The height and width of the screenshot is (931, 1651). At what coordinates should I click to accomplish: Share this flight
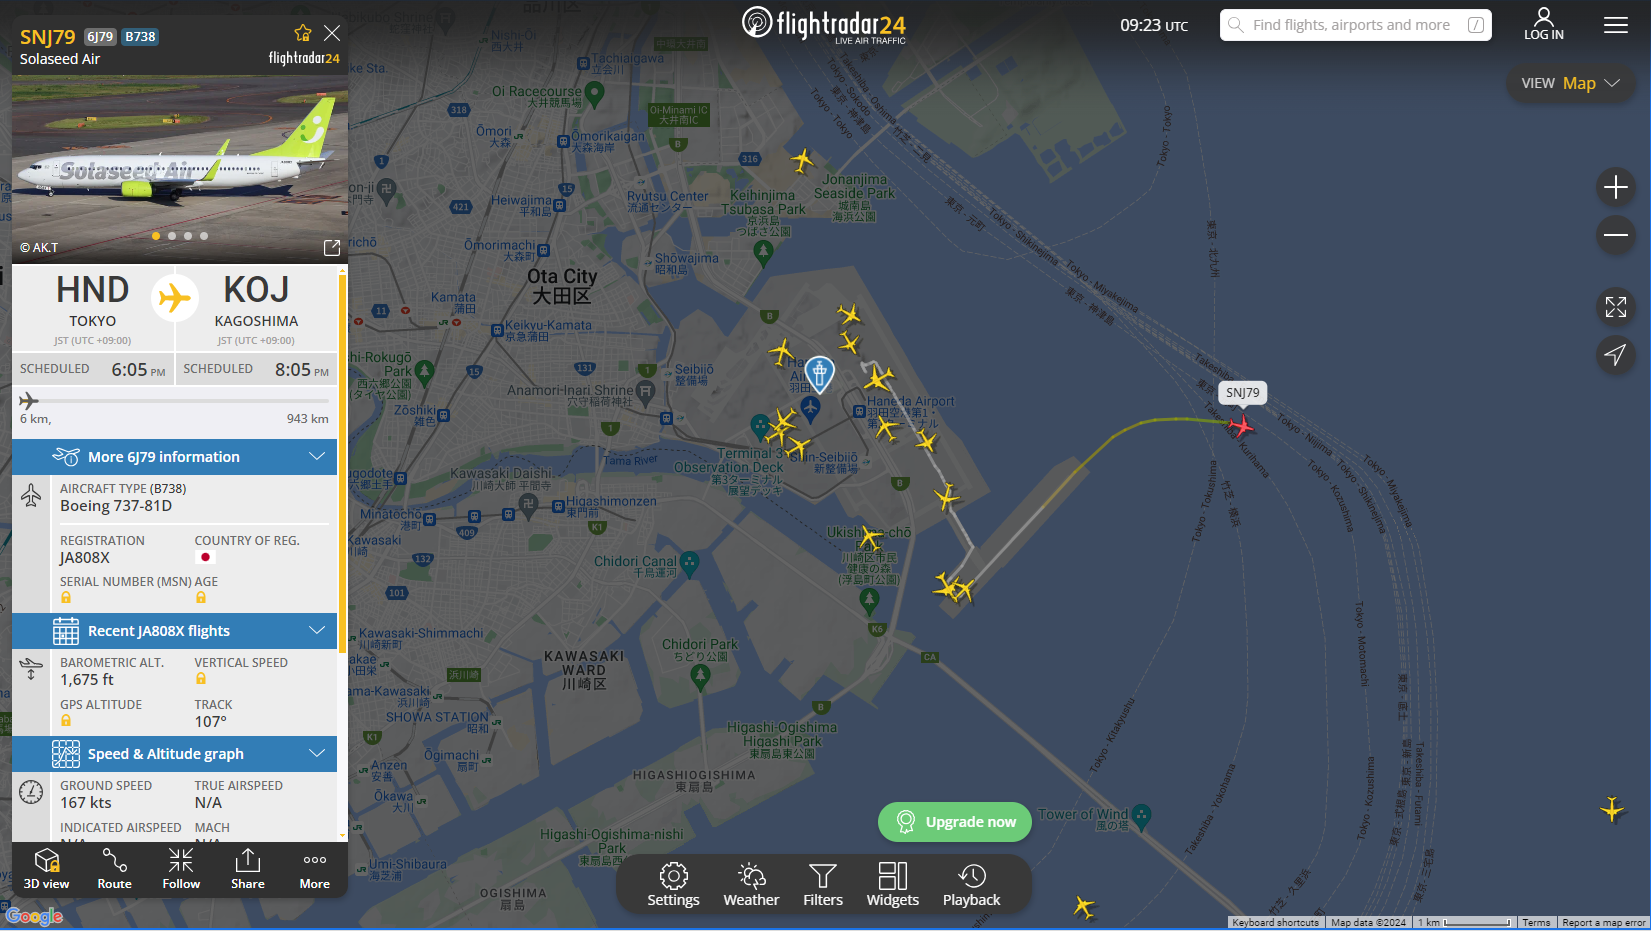248,868
